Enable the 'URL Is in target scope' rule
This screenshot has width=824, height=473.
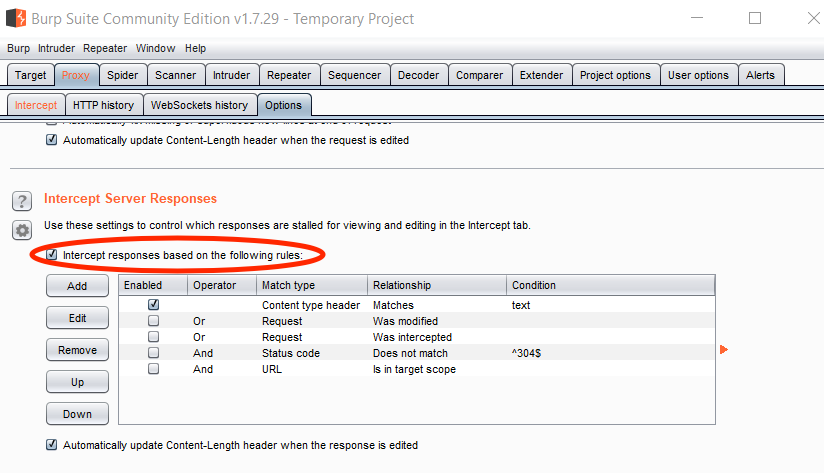pyautogui.click(x=154, y=369)
